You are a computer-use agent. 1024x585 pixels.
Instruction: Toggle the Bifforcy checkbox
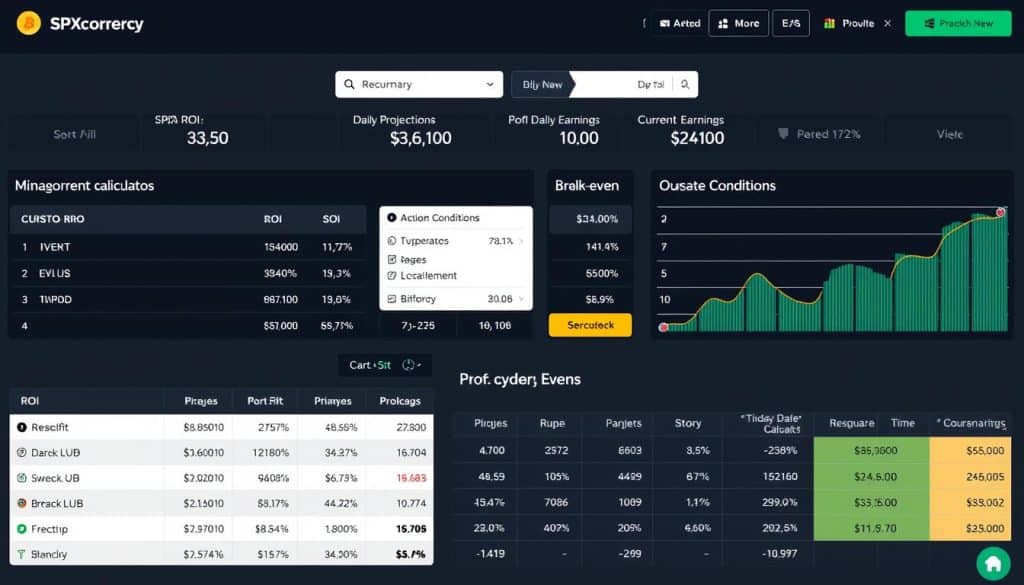pos(391,298)
